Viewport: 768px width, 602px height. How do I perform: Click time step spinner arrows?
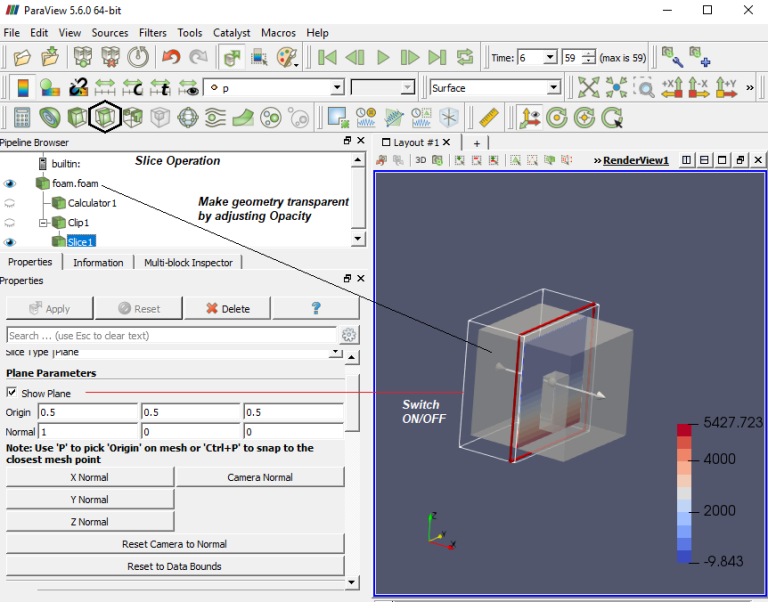589,58
